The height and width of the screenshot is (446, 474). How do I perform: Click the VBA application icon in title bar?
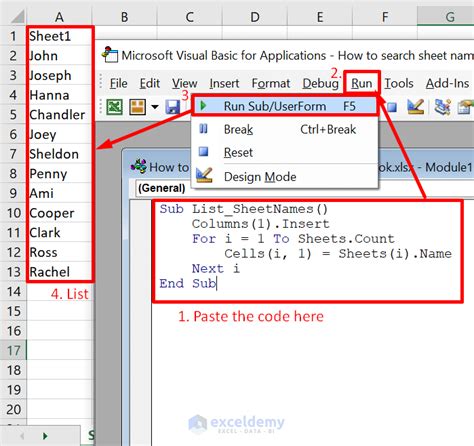click(x=110, y=55)
